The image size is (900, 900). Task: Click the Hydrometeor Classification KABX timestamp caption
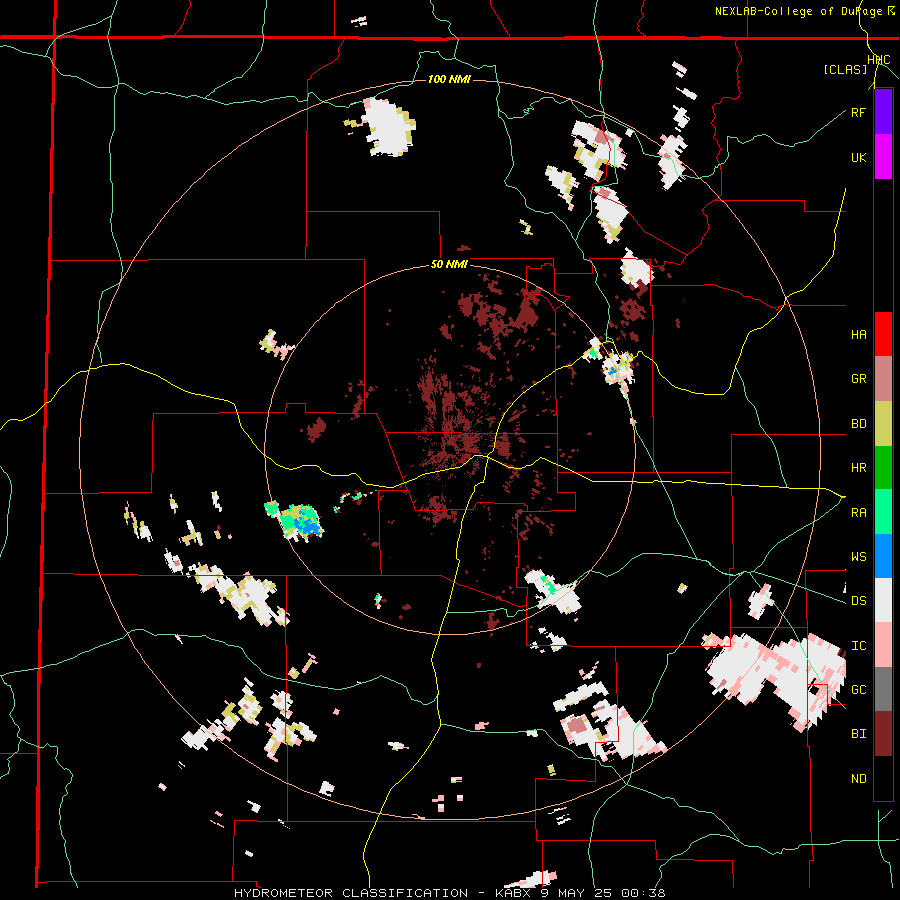[449, 893]
